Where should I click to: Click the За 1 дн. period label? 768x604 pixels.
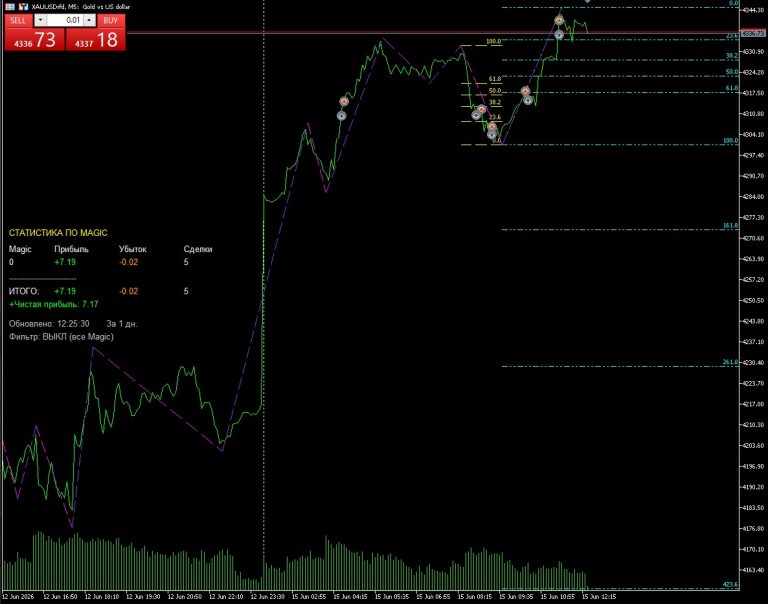(122, 324)
